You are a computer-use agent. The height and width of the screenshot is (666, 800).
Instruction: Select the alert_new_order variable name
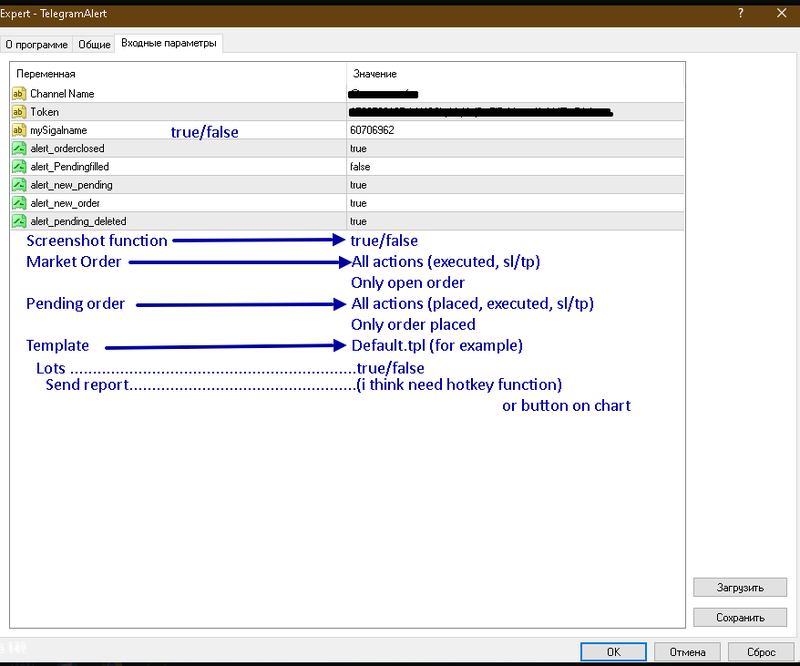click(x=65, y=203)
